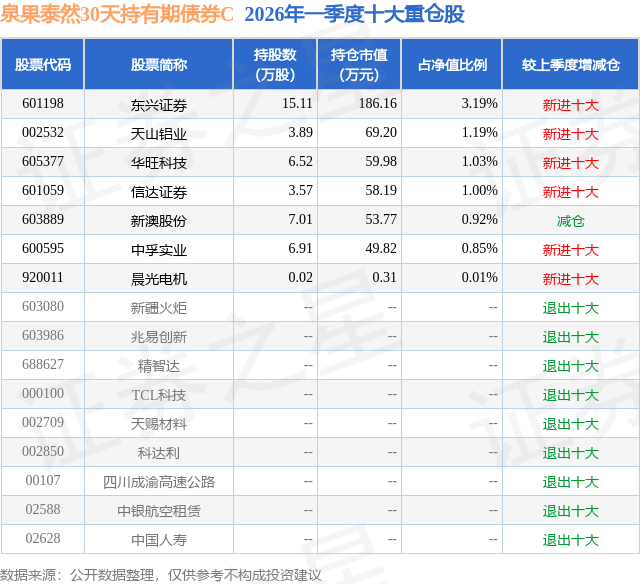Click net value ratio 0.01%
Viewport: 640px width, 584px height.
click(480, 277)
